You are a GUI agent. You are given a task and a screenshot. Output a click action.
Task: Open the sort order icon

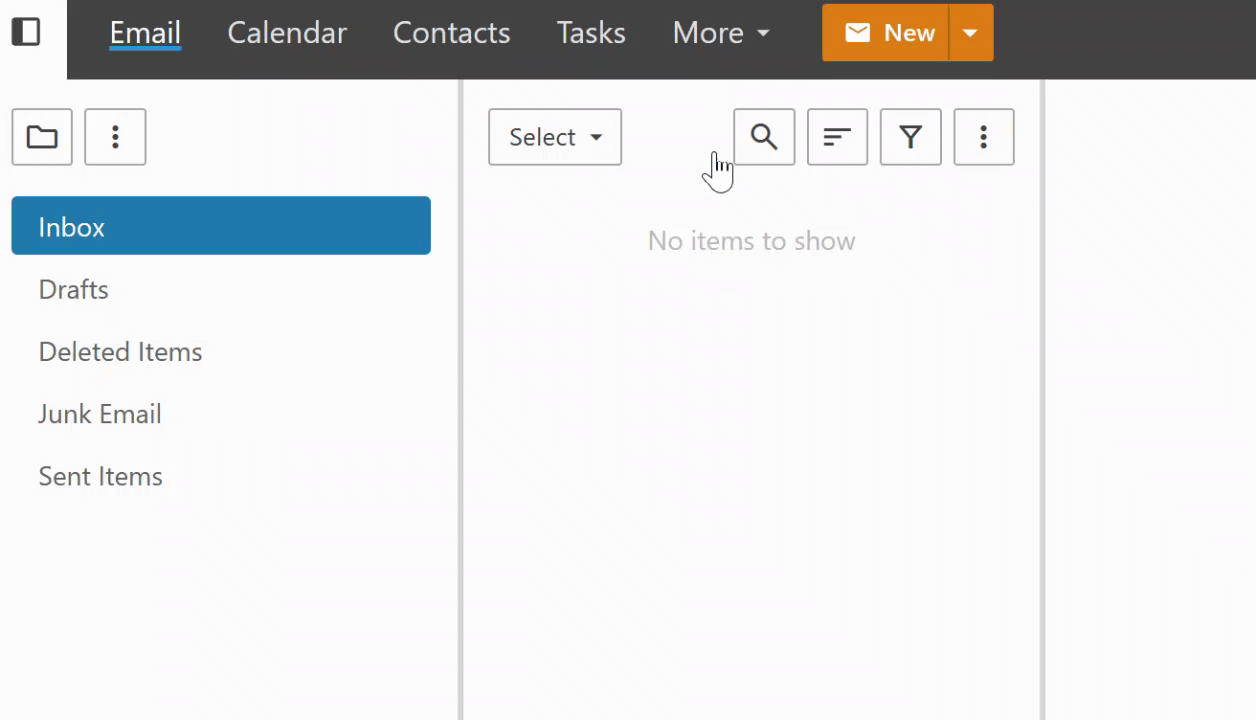tap(837, 137)
